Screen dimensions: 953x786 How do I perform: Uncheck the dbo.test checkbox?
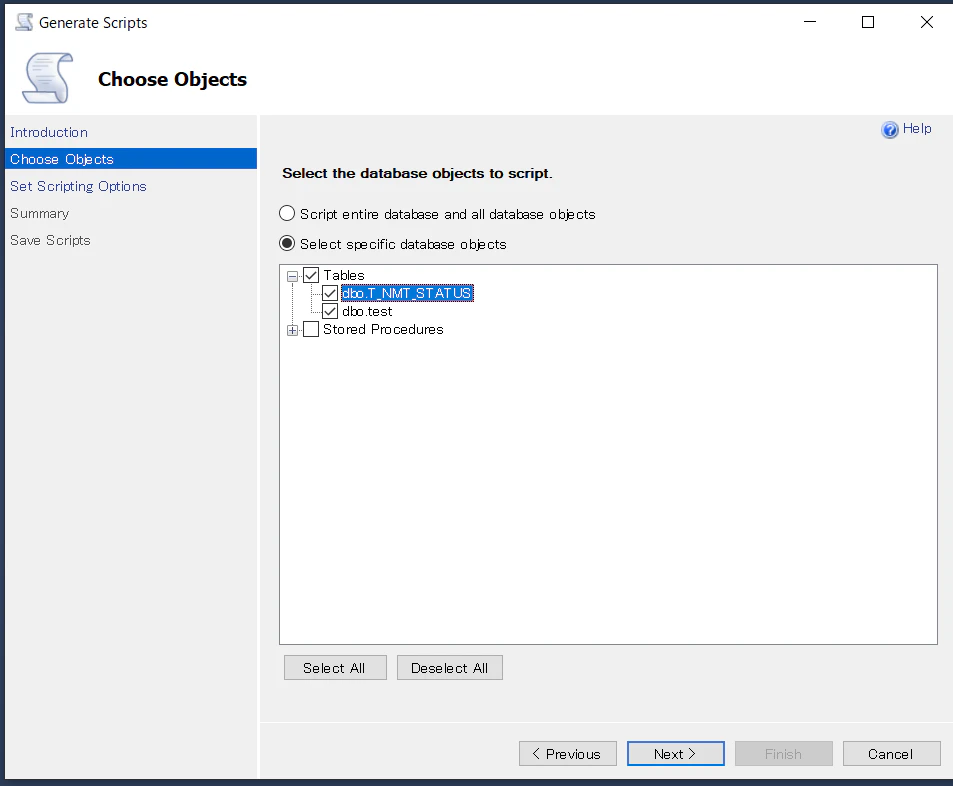pos(330,311)
